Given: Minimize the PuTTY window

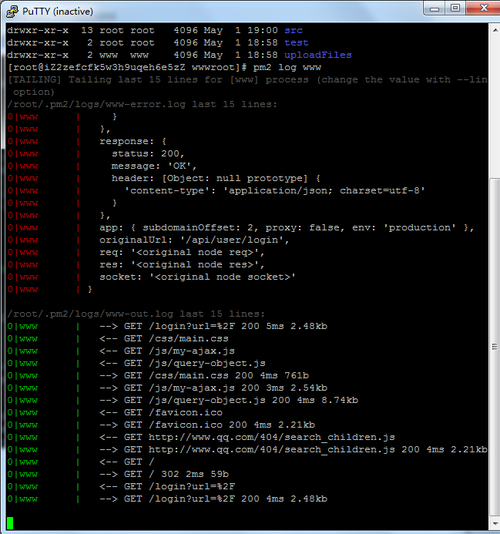Looking at the screenshot, I should [x=434, y=8].
